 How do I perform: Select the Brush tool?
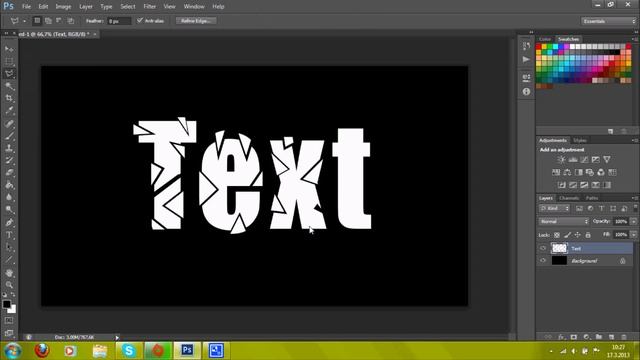click(9, 136)
